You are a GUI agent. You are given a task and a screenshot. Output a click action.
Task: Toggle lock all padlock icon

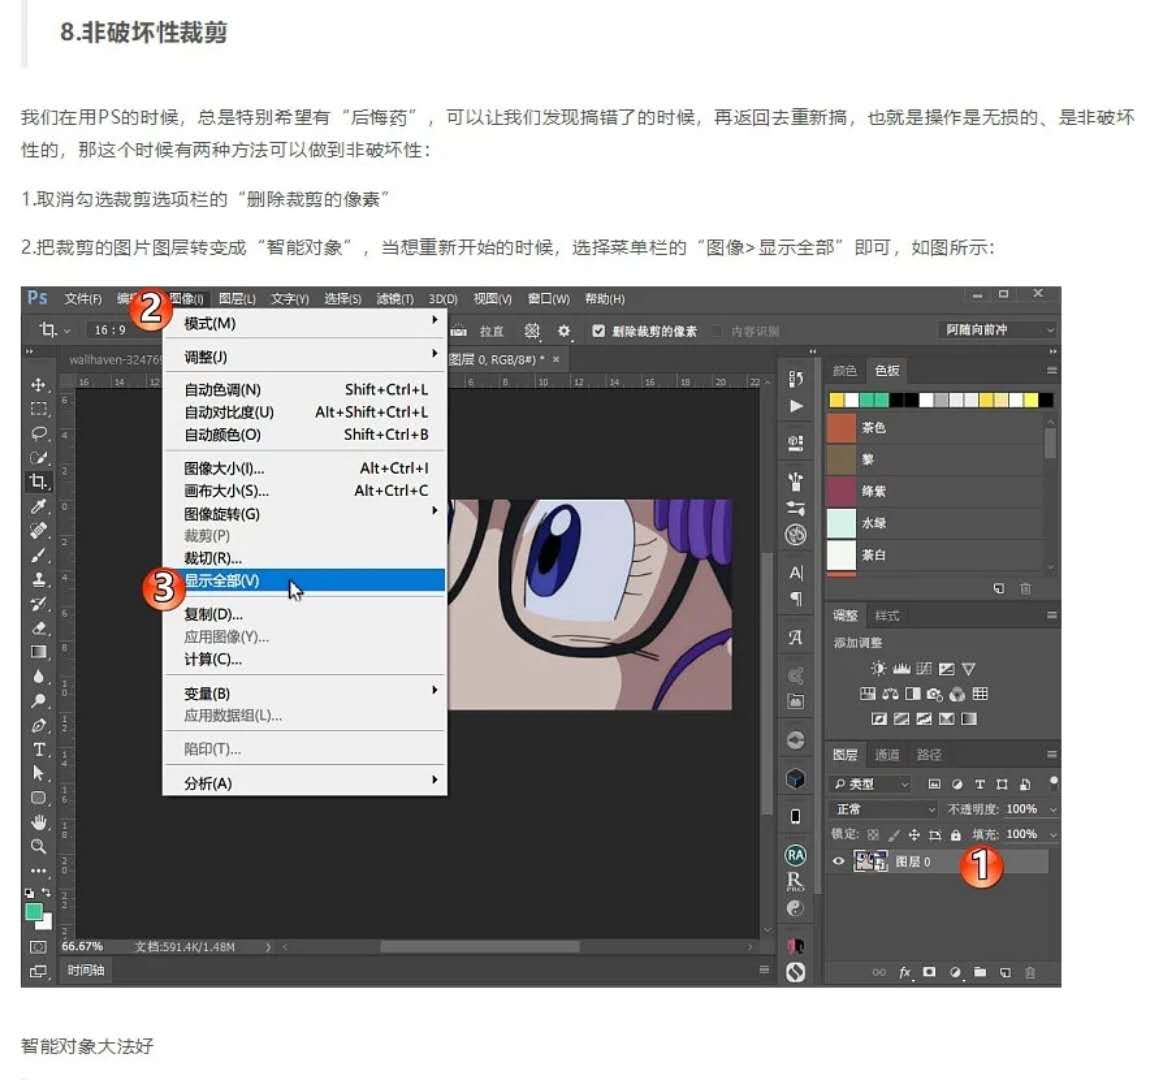pos(955,835)
